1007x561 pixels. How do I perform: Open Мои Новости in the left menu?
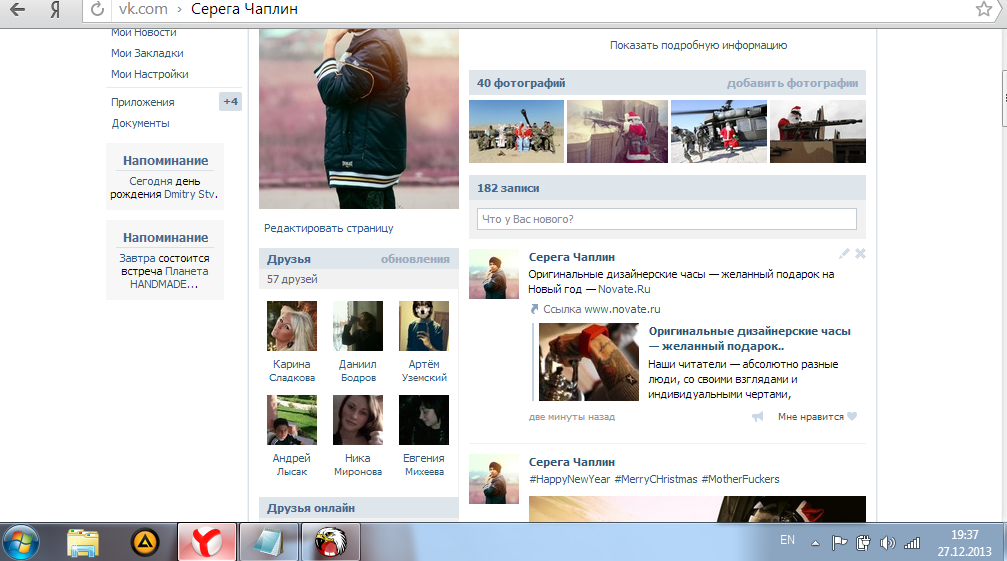pyautogui.click(x=144, y=32)
